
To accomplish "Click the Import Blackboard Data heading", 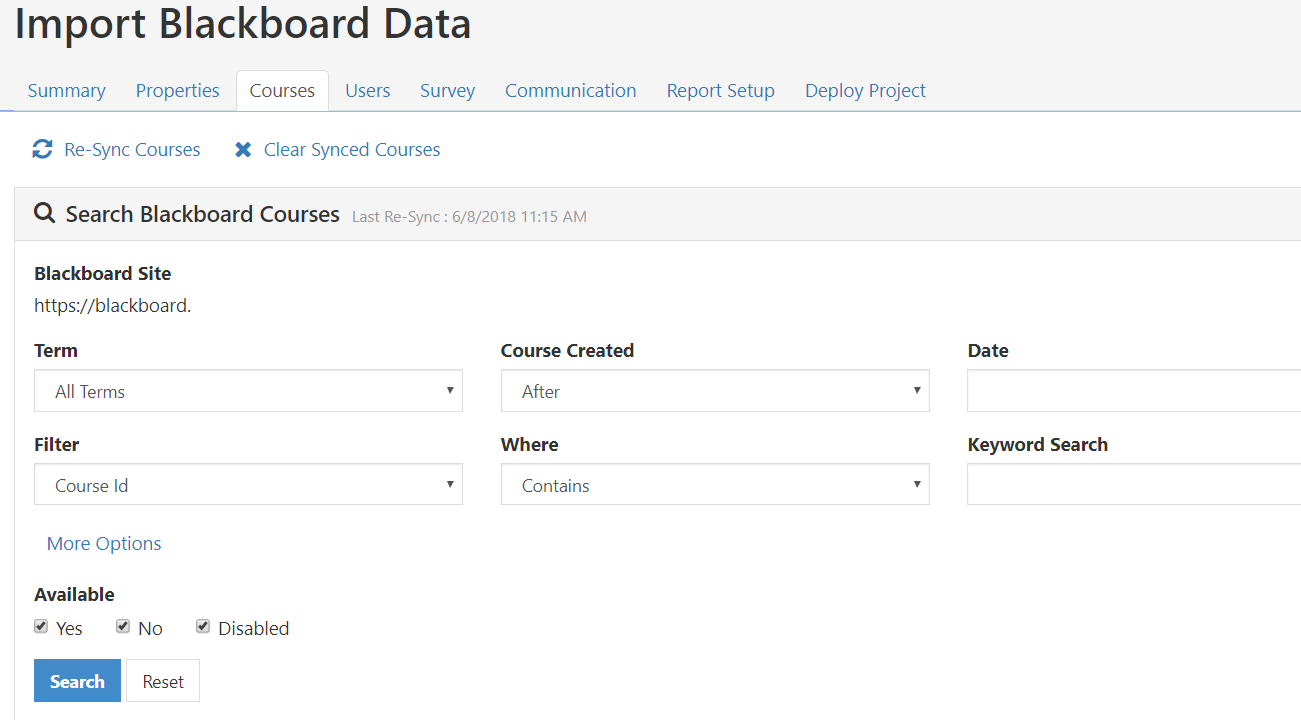I will click(x=243, y=24).
